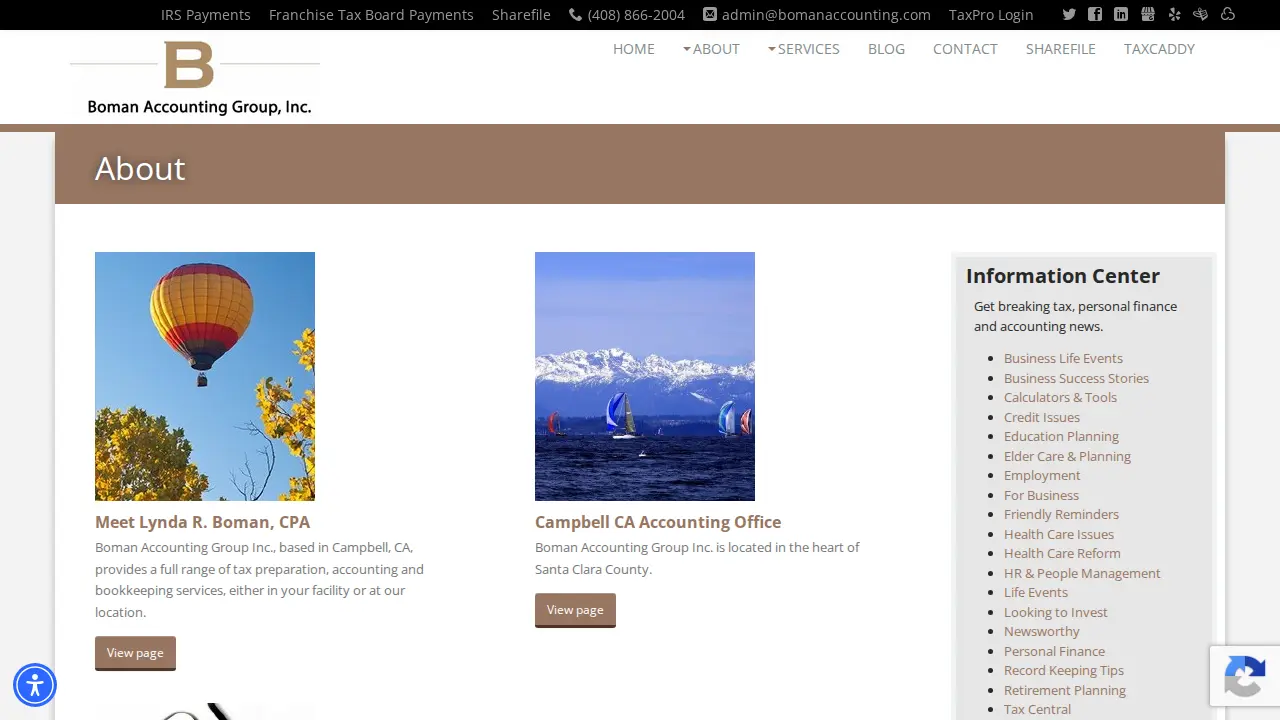The image size is (1280, 720).
Task: Expand the ABOUT dropdown menu
Action: pos(711,49)
